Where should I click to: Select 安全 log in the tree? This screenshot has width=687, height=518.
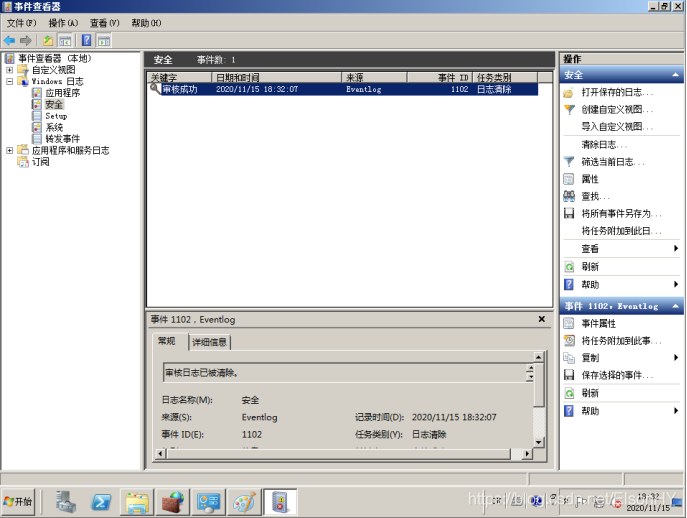(54, 104)
